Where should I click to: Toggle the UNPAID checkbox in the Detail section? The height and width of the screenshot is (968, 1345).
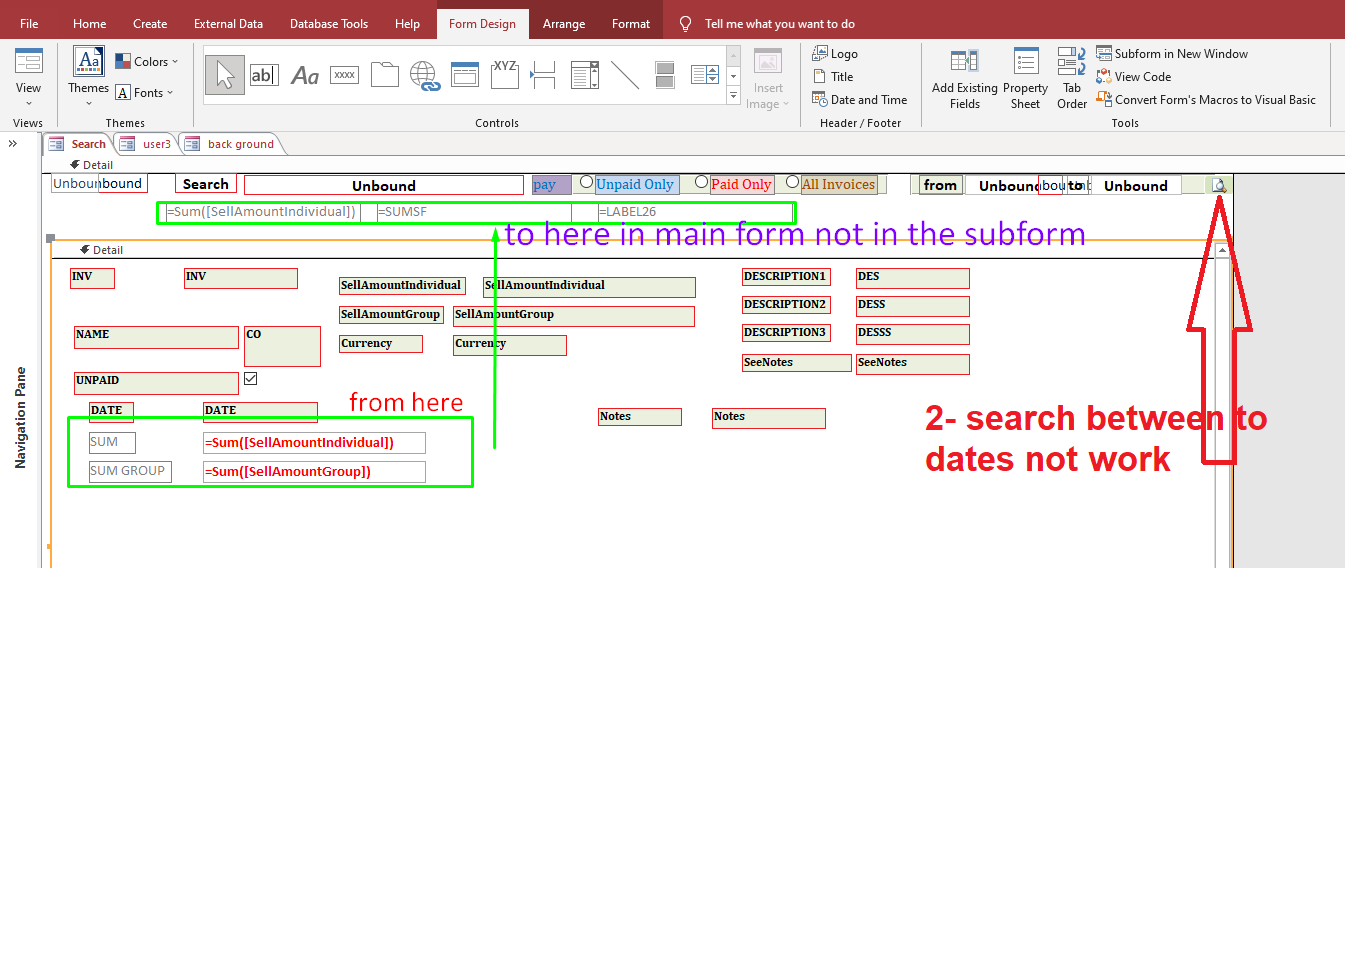(250, 378)
